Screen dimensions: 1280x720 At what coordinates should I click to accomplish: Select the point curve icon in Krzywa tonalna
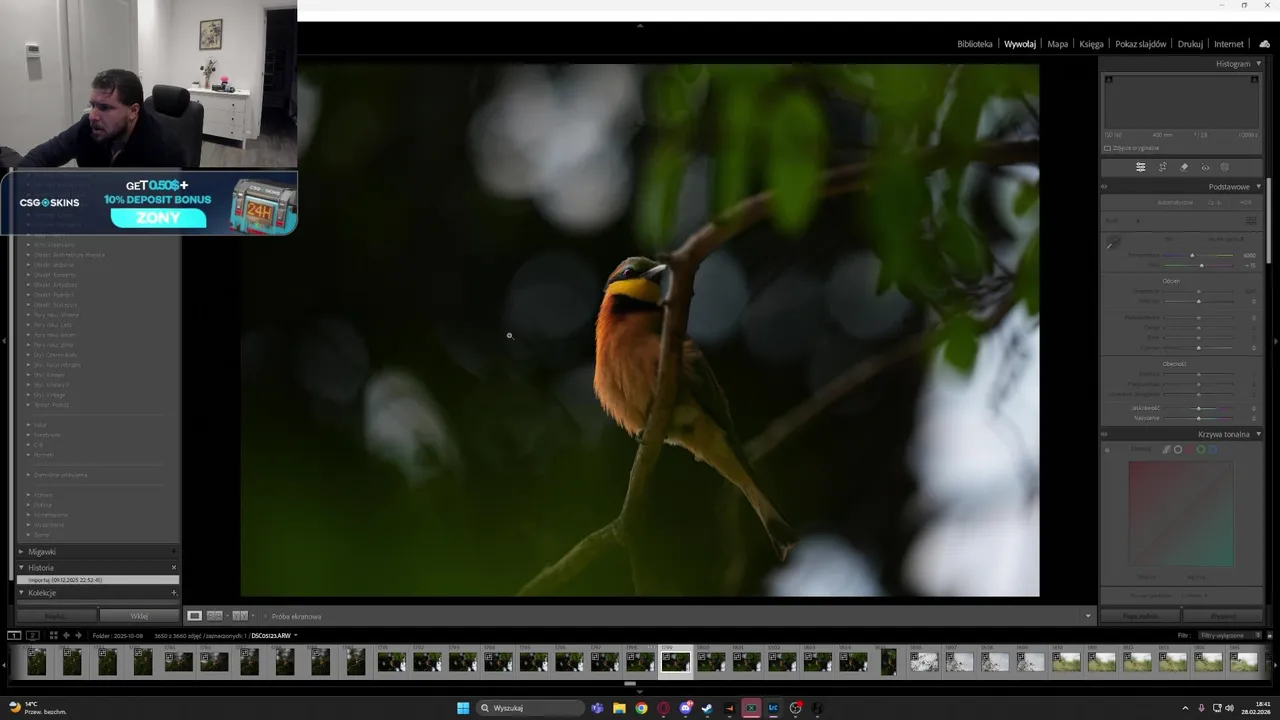[1178, 450]
